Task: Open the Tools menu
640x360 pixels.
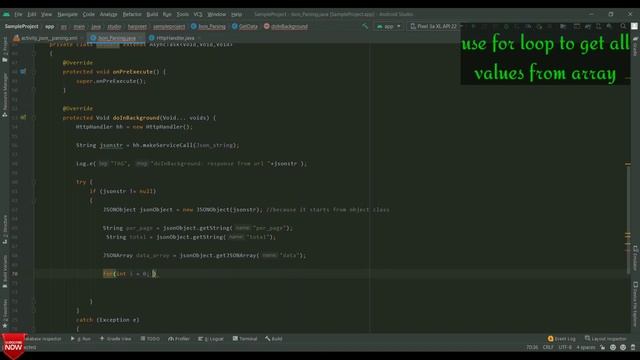Action: coord(182,14)
